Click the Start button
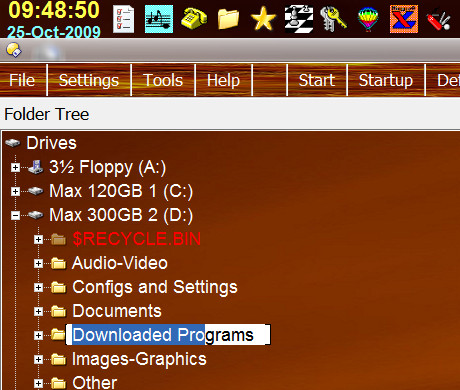This screenshot has height=390, width=460. pyautogui.click(x=317, y=80)
